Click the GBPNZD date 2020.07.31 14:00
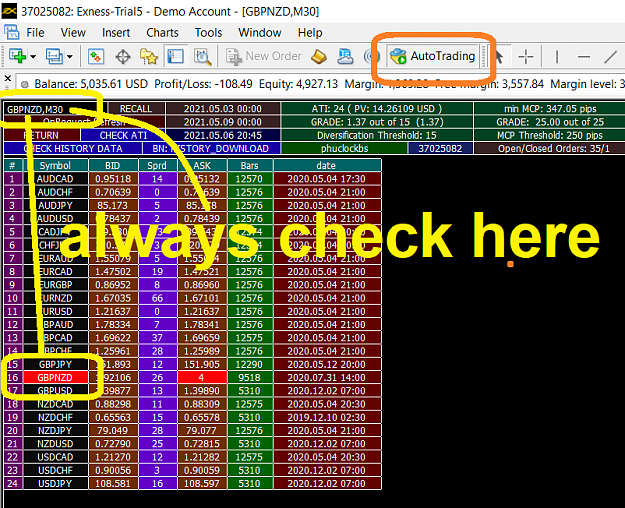 click(x=327, y=377)
